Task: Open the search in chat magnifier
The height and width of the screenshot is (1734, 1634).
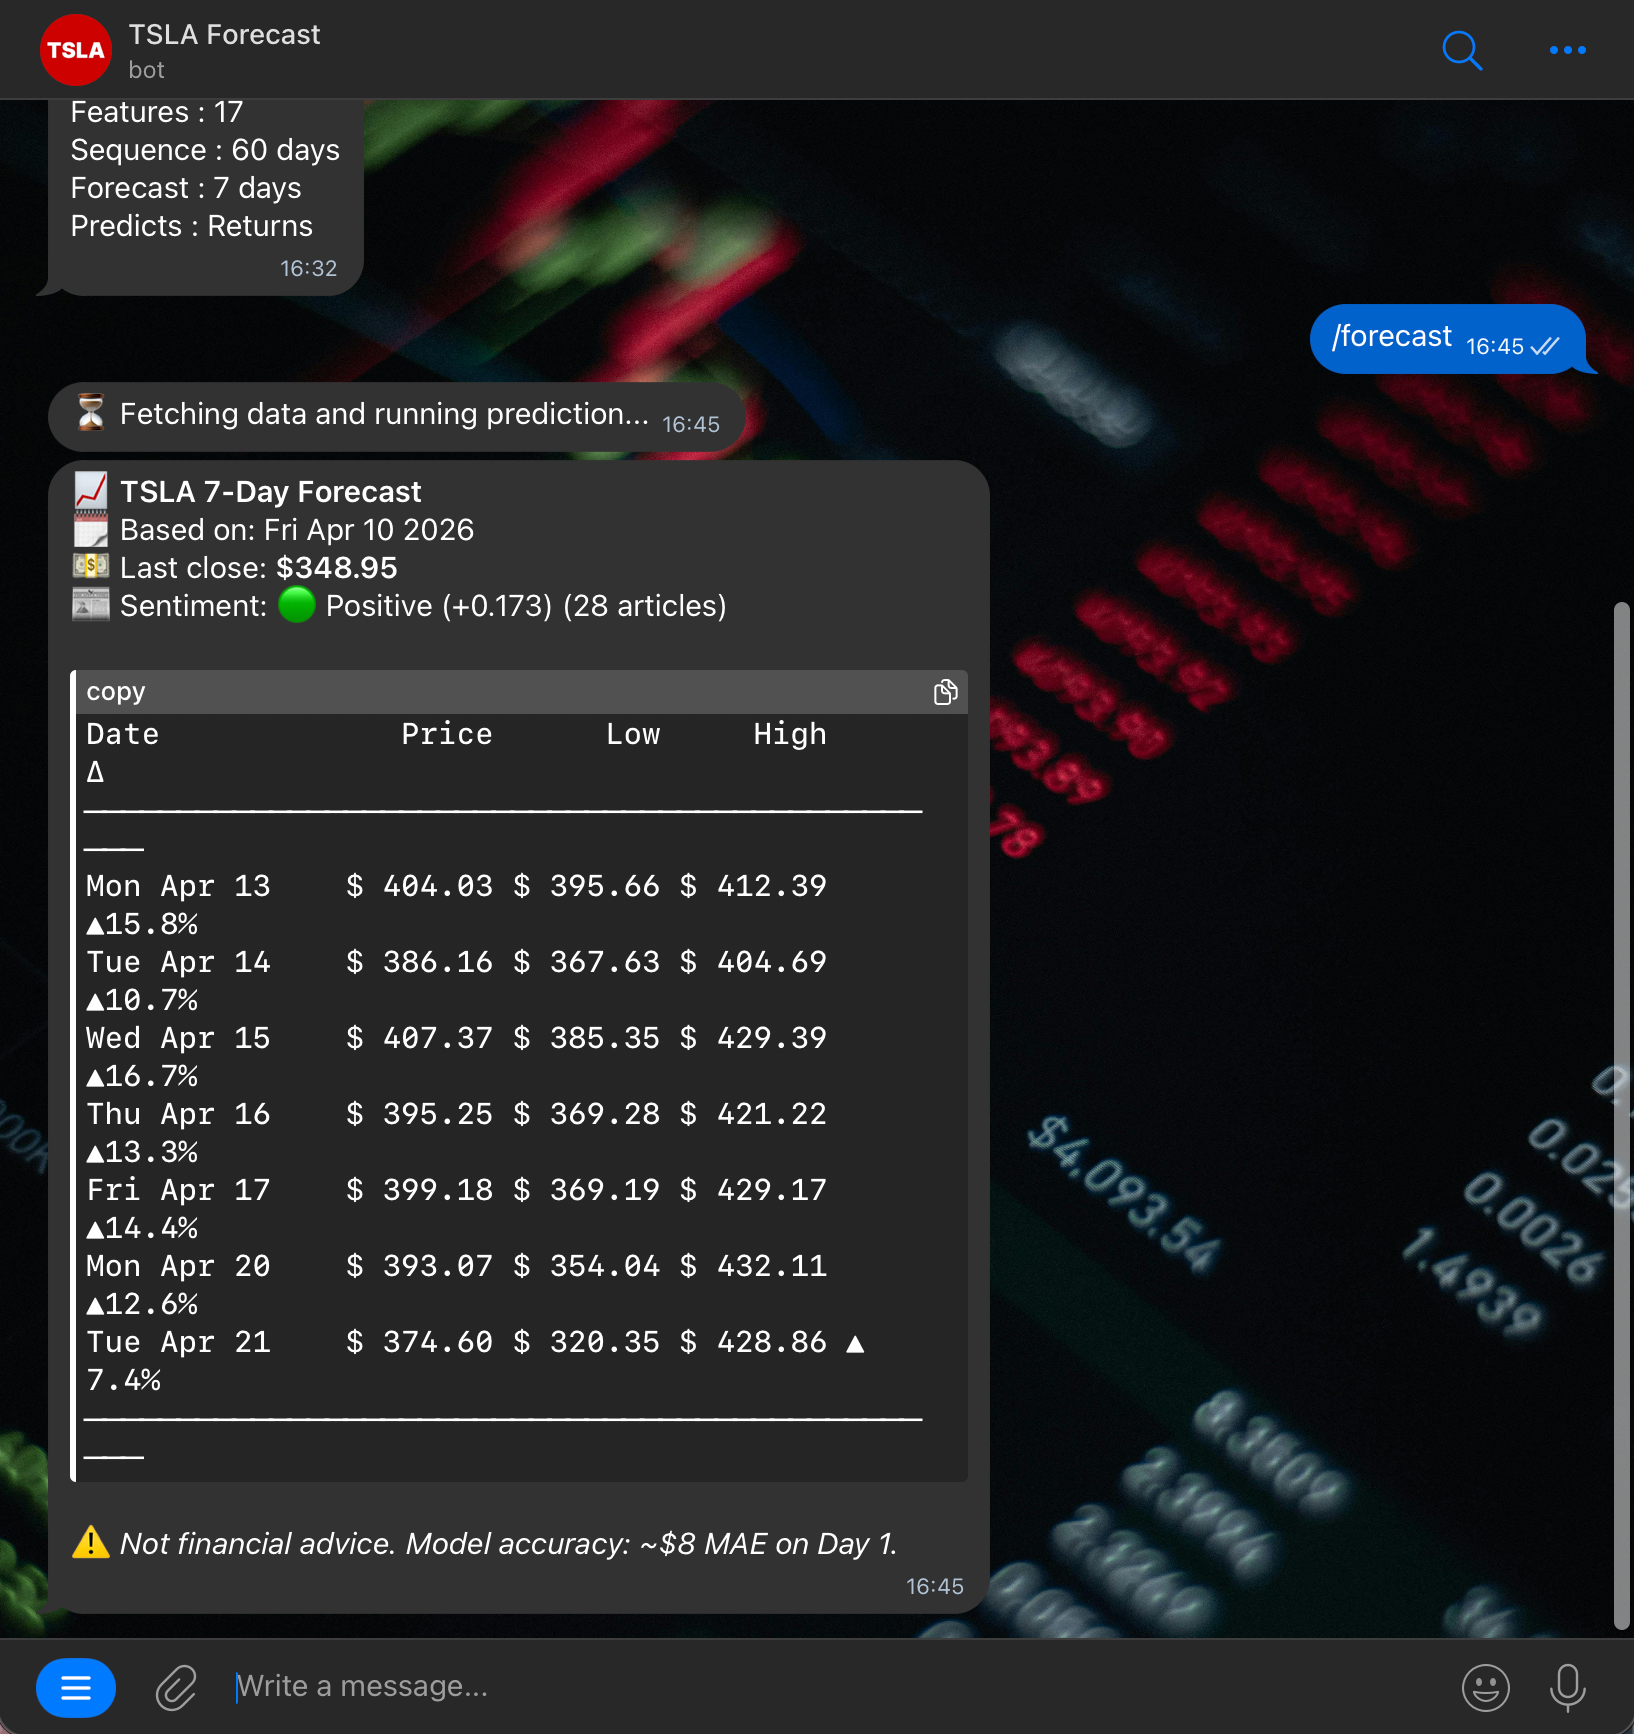Action: coord(1461,50)
